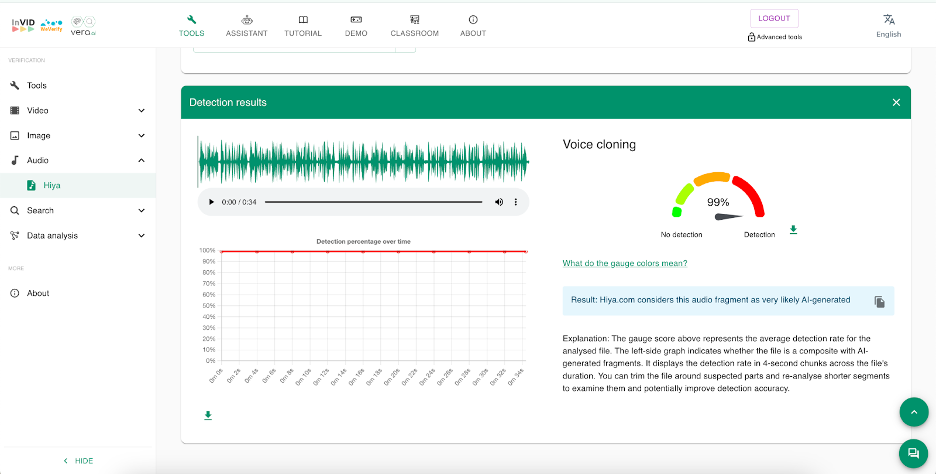Viewport: 936px width, 474px height.
Task: Click the red segment of the gauge
Action: [x=750, y=195]
